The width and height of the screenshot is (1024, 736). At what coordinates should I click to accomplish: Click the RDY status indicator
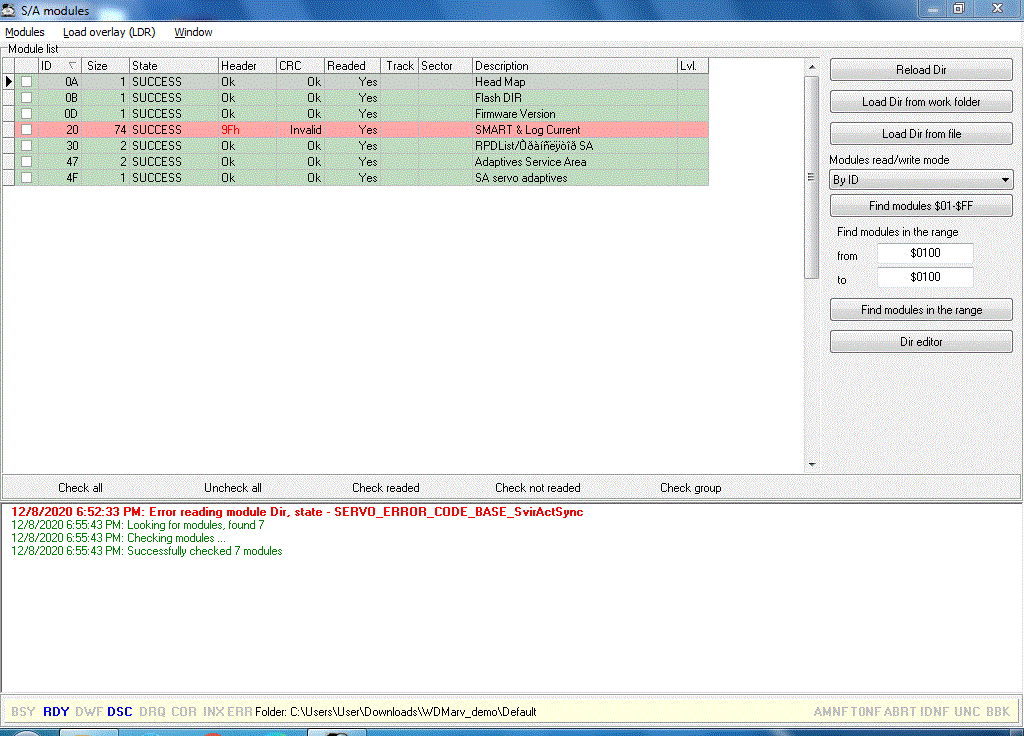point(56,712)
